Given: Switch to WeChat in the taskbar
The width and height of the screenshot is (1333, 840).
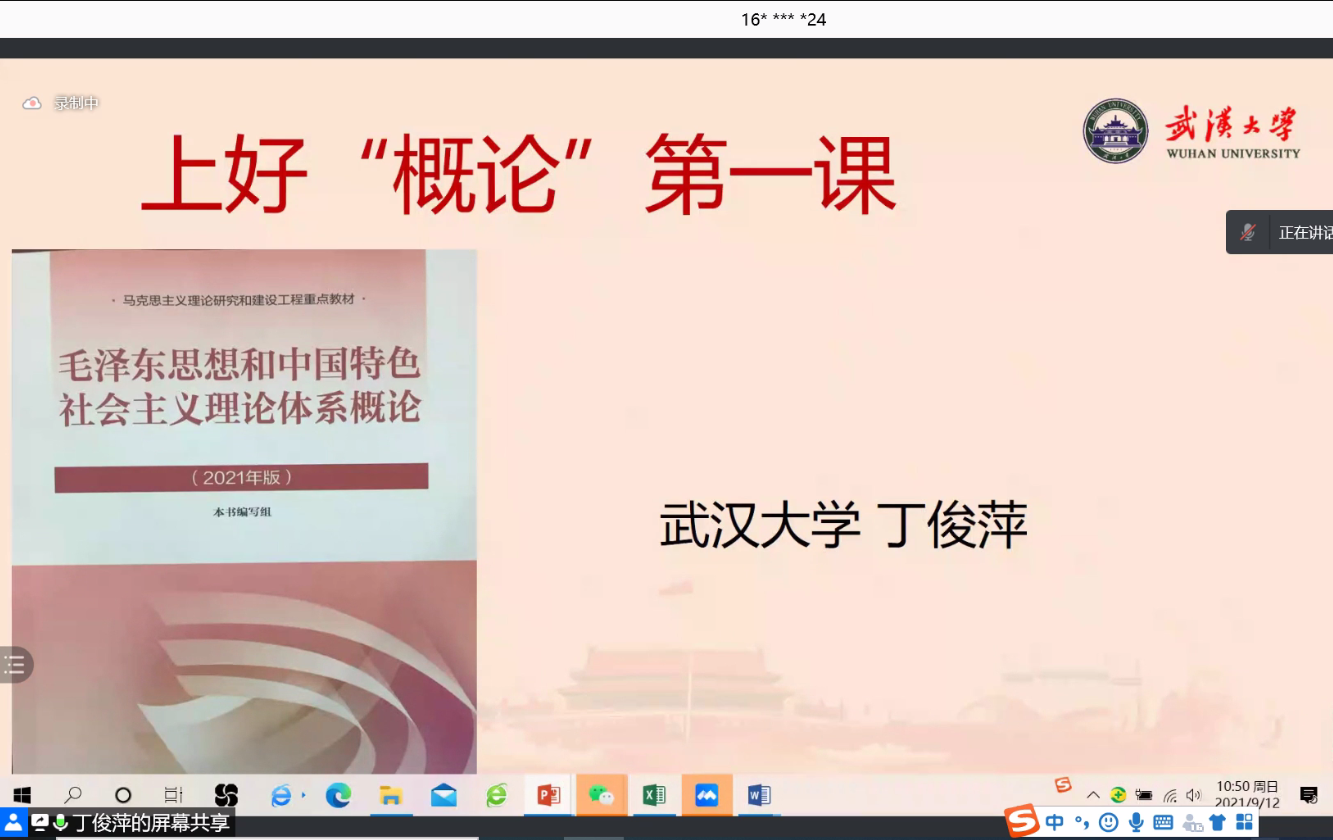Looking at the screenshot, I should (x=601, y=795).
